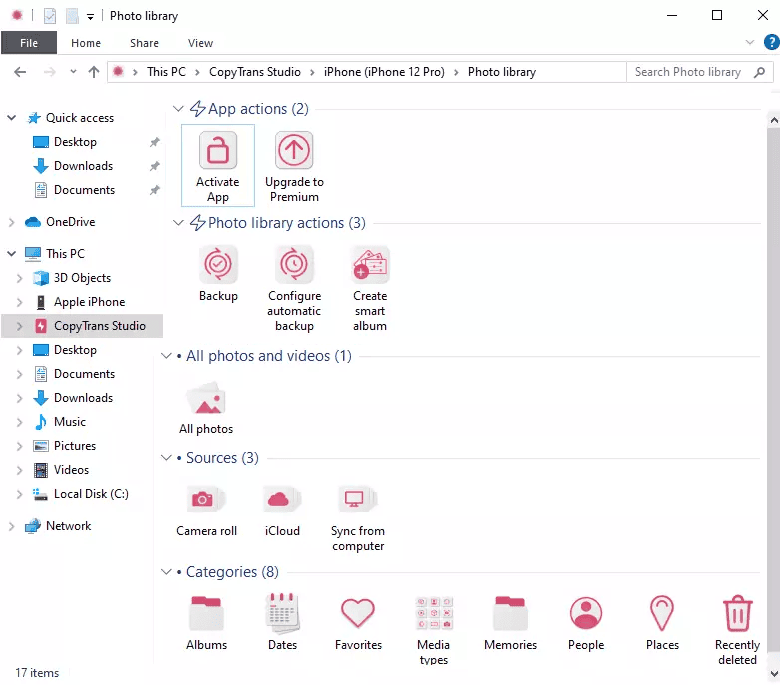Open the Dates category
780x685 pixels.
point(282,623)
